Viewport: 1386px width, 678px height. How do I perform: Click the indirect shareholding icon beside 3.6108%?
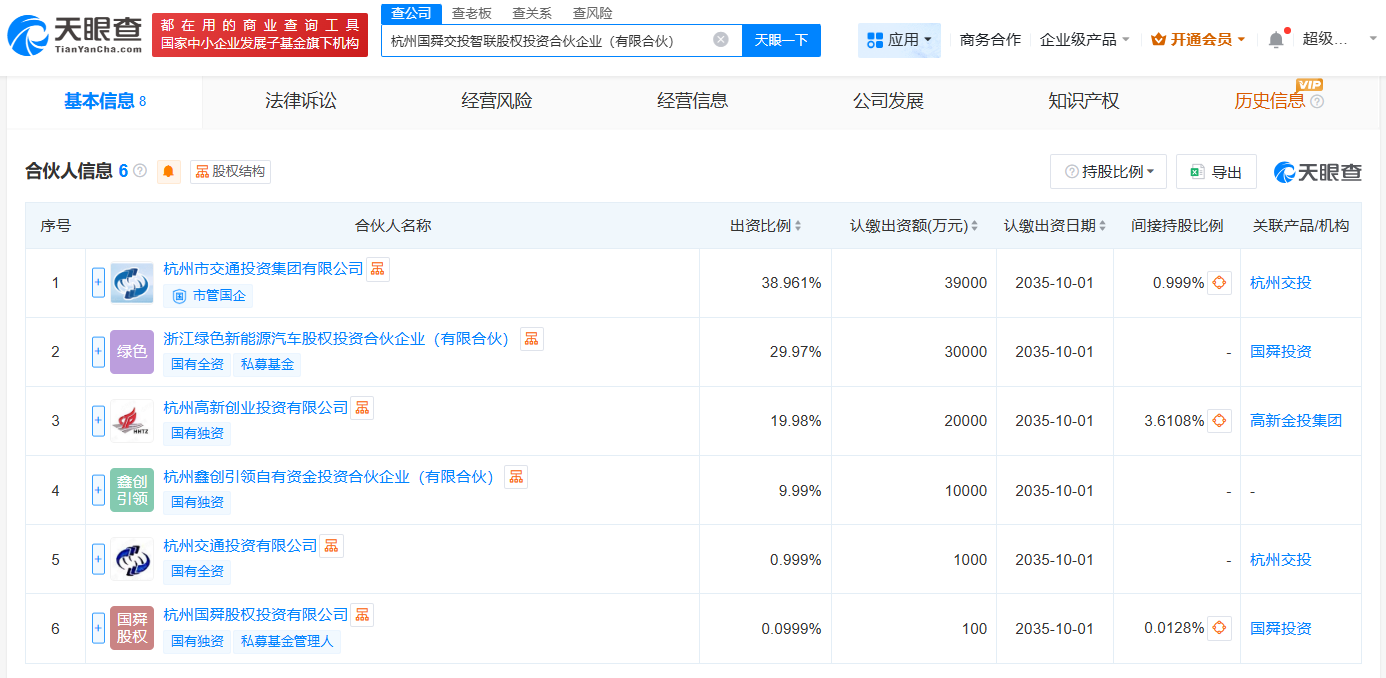click(x=1219, y=421)
